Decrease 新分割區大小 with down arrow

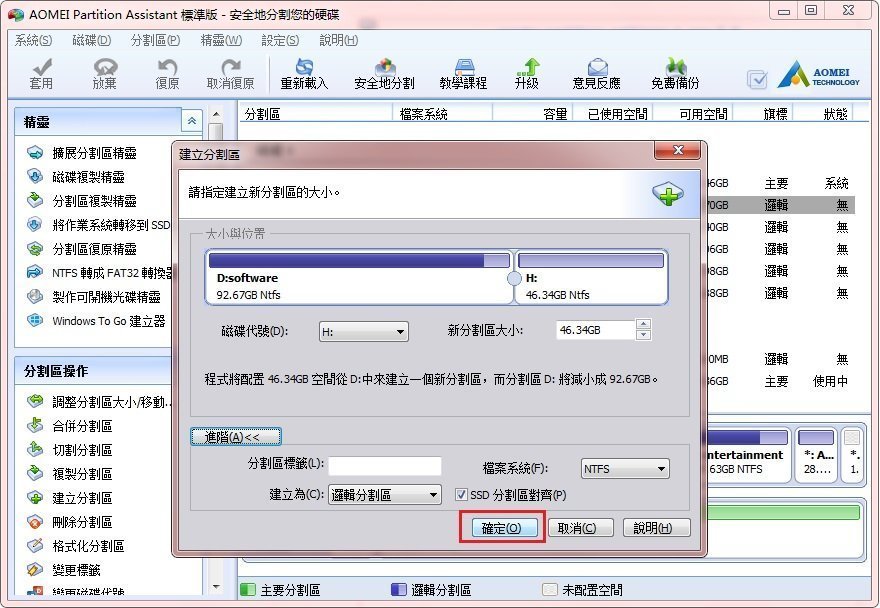point(643,335)
